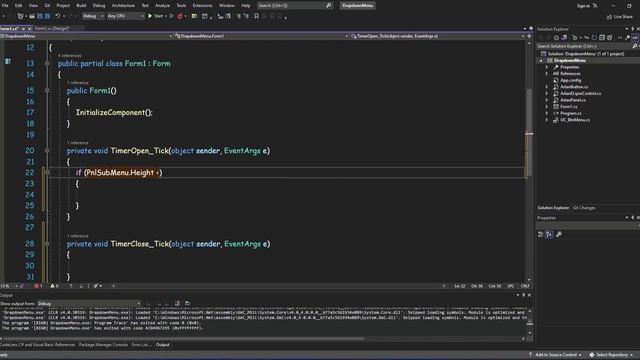This screenshot has width=640, height=360.
Task: Click the Categorized icon in Properties panel
Action: click(x=540, y=234)
